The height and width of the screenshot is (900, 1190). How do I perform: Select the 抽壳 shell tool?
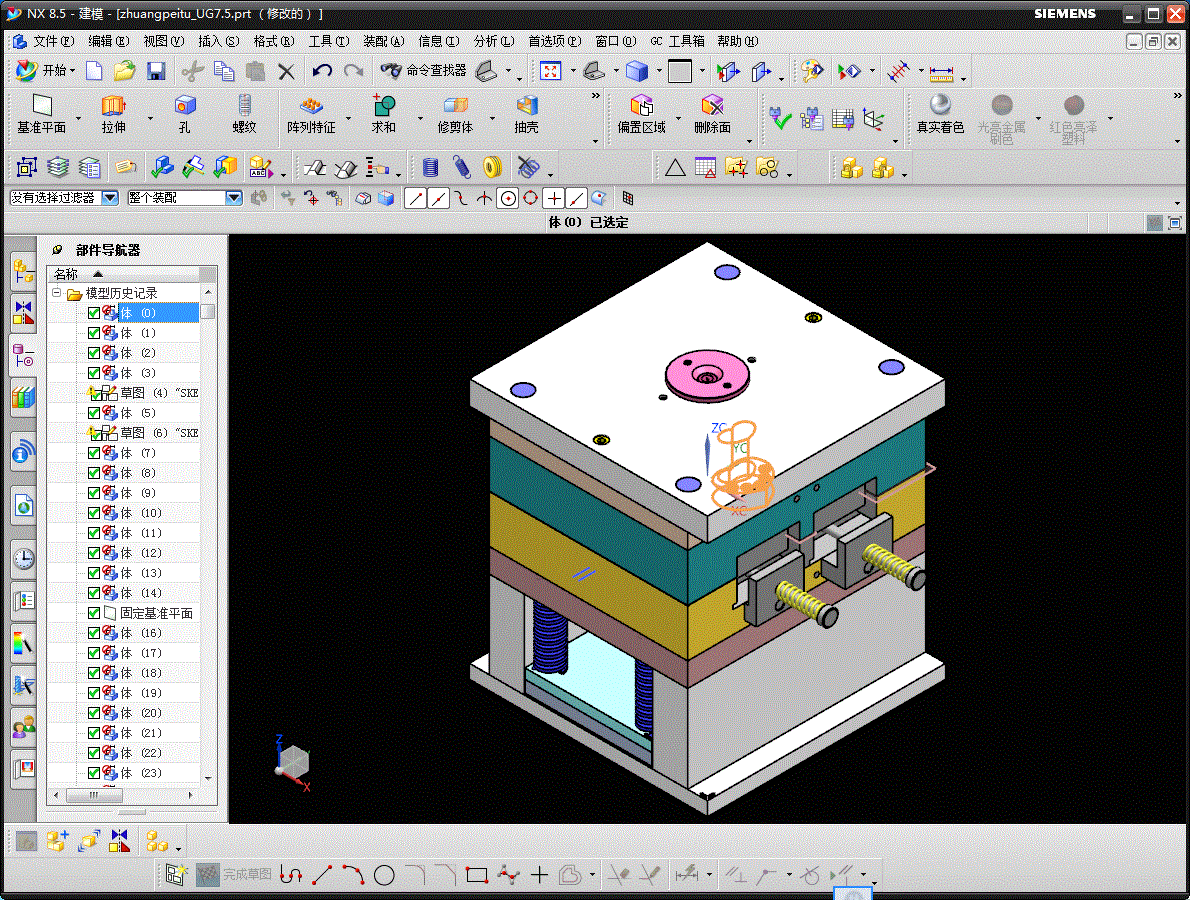(x=527, y=115)
